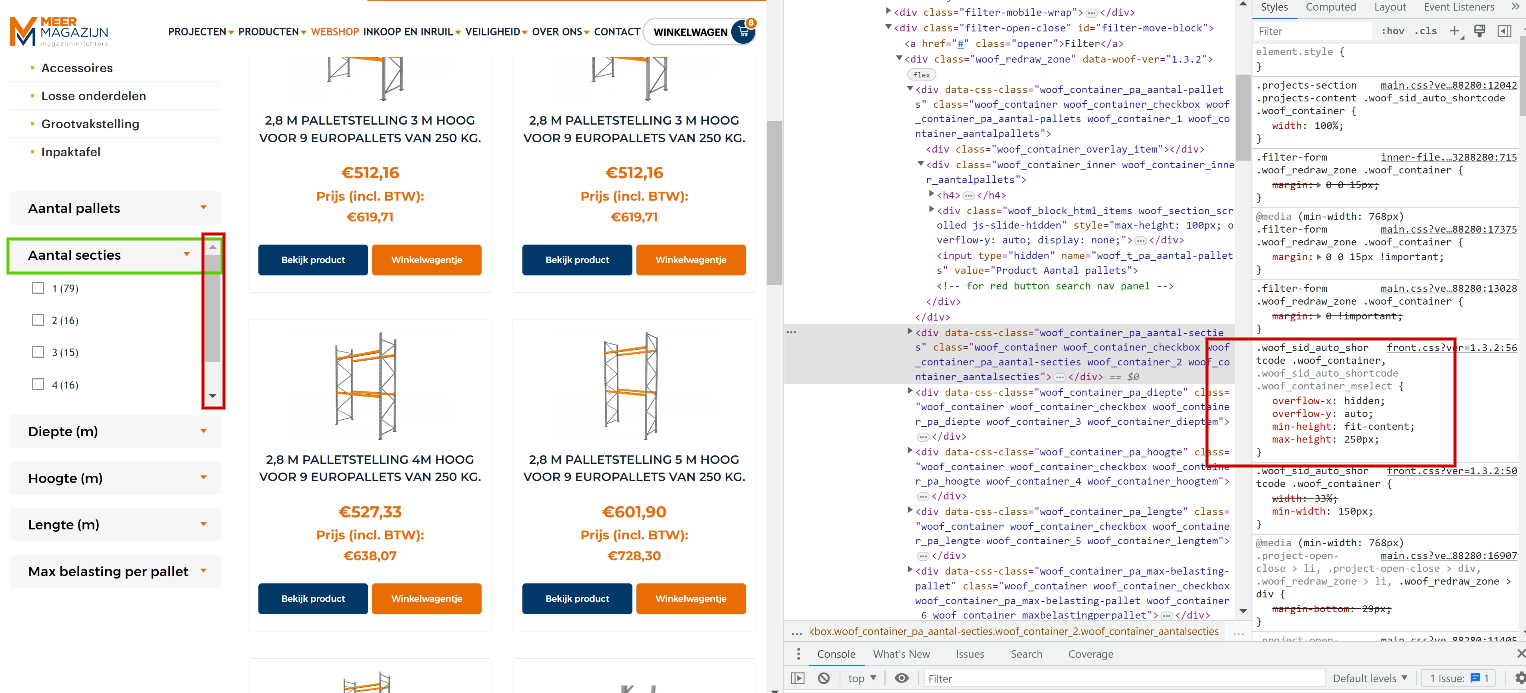The height and width of the screenshot is (693, 1526).
Task: Create a live expression with eye icon
Action: (x=902, y=678)
